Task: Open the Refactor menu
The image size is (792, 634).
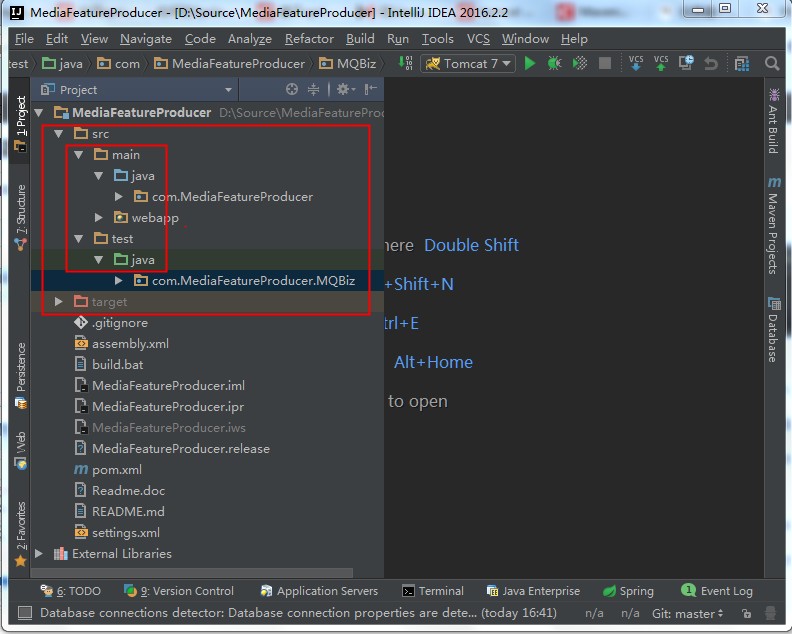Action: click(x=309, y=39)
